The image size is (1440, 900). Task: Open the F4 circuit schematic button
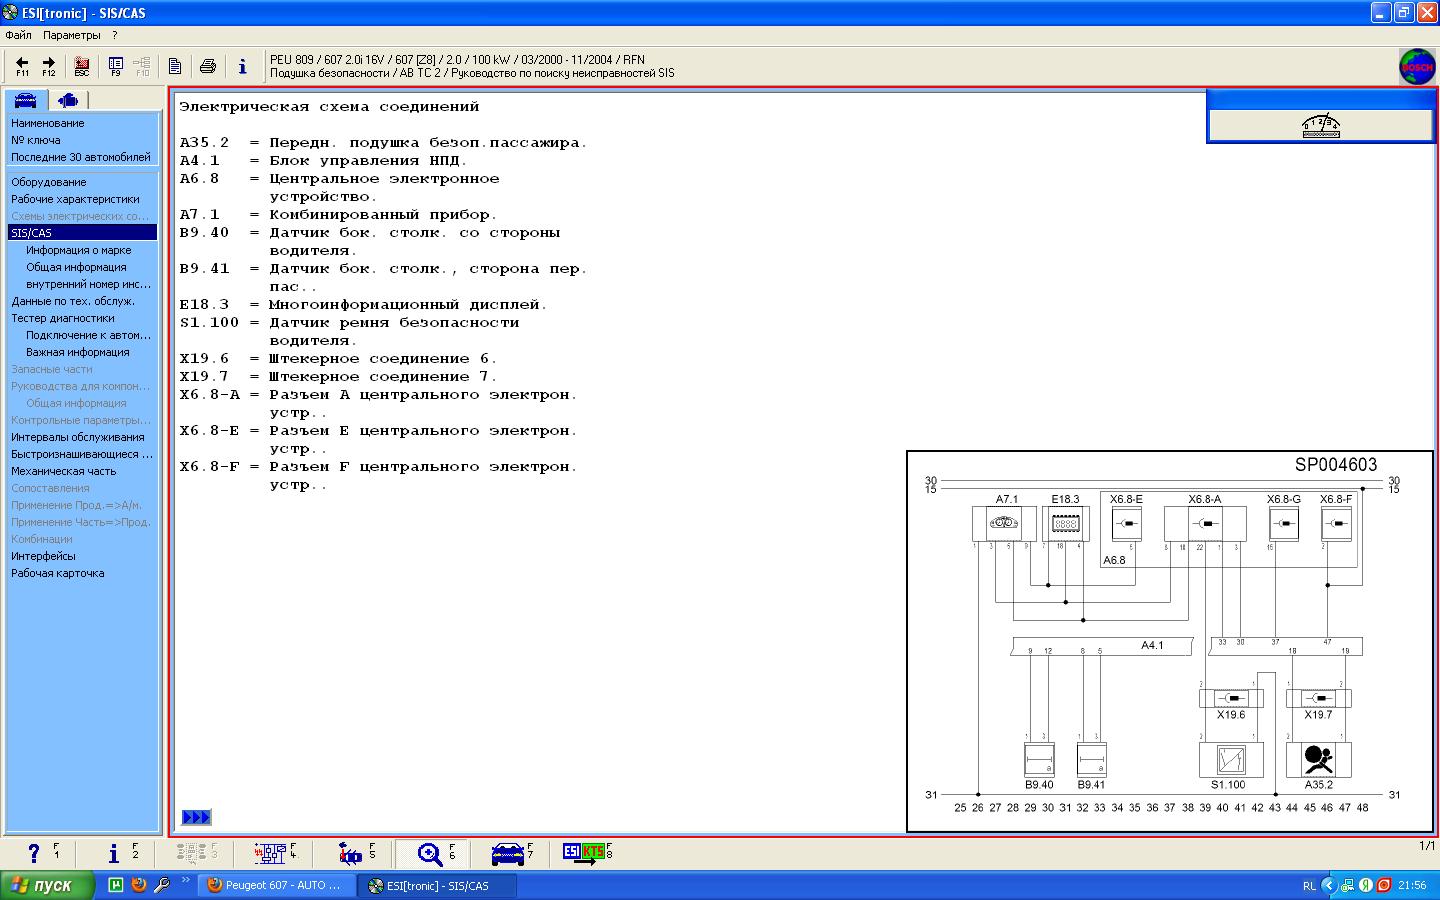click(x=274, y=853)
